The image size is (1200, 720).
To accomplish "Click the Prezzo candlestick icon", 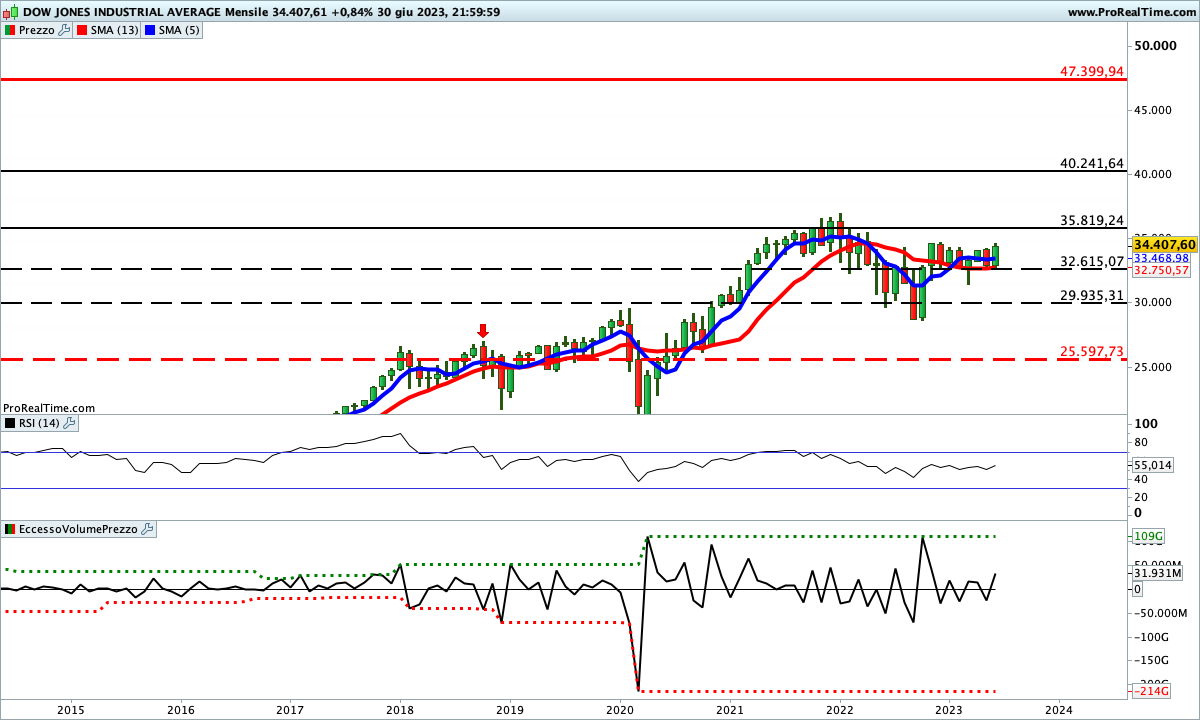I will pyautogui.click(x=9, y=30).
